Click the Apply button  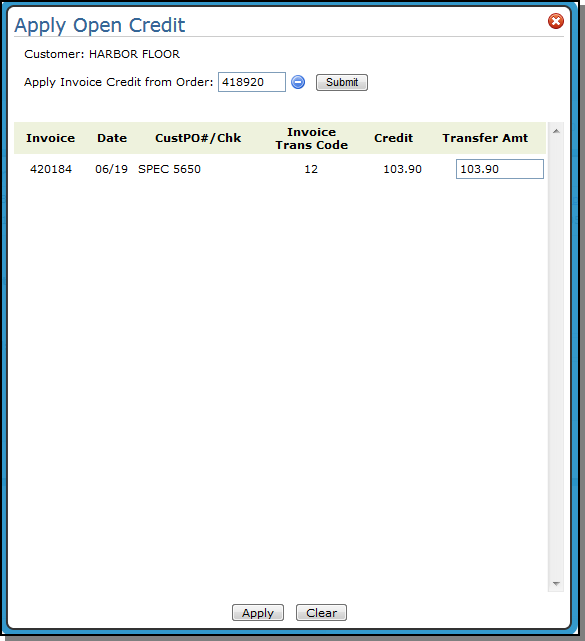click(258, 613)
